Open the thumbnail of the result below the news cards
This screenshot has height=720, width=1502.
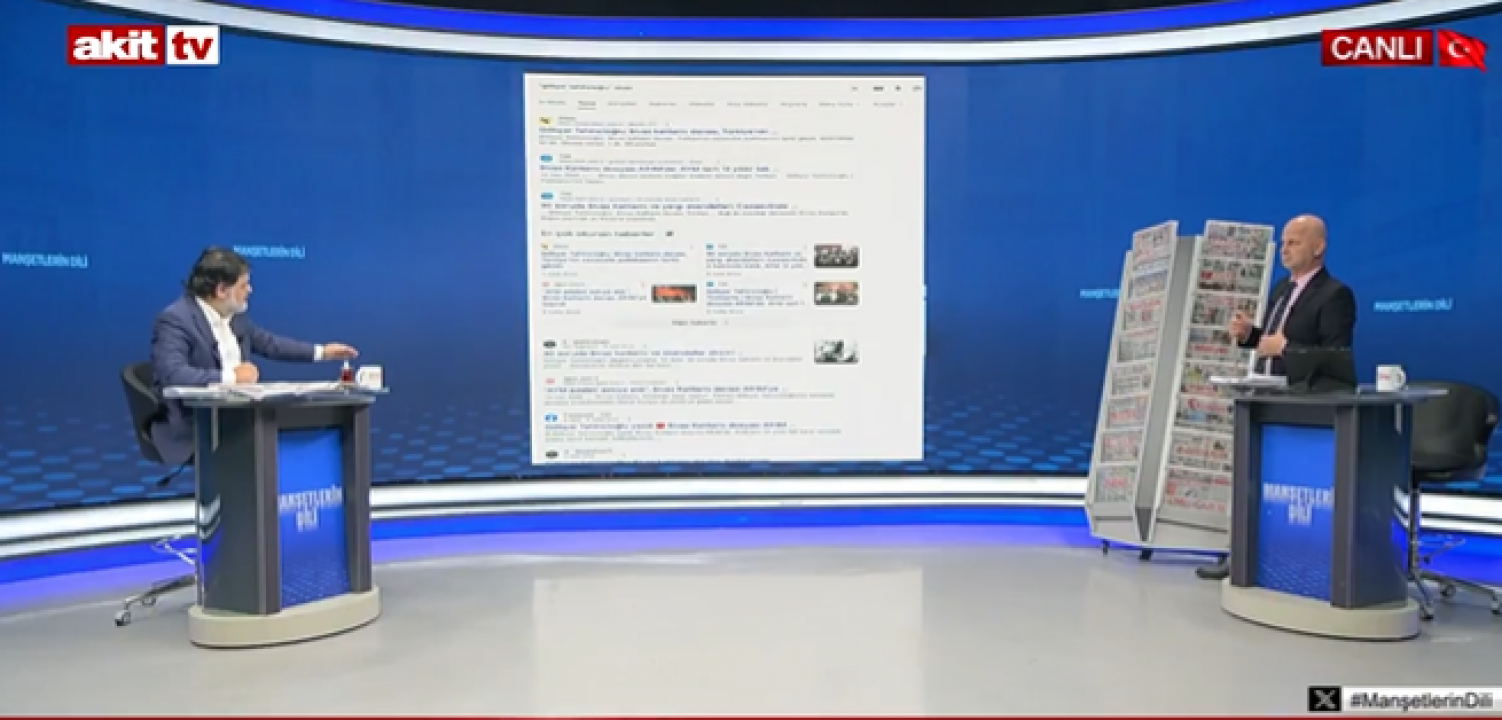(x=836, y=351)
